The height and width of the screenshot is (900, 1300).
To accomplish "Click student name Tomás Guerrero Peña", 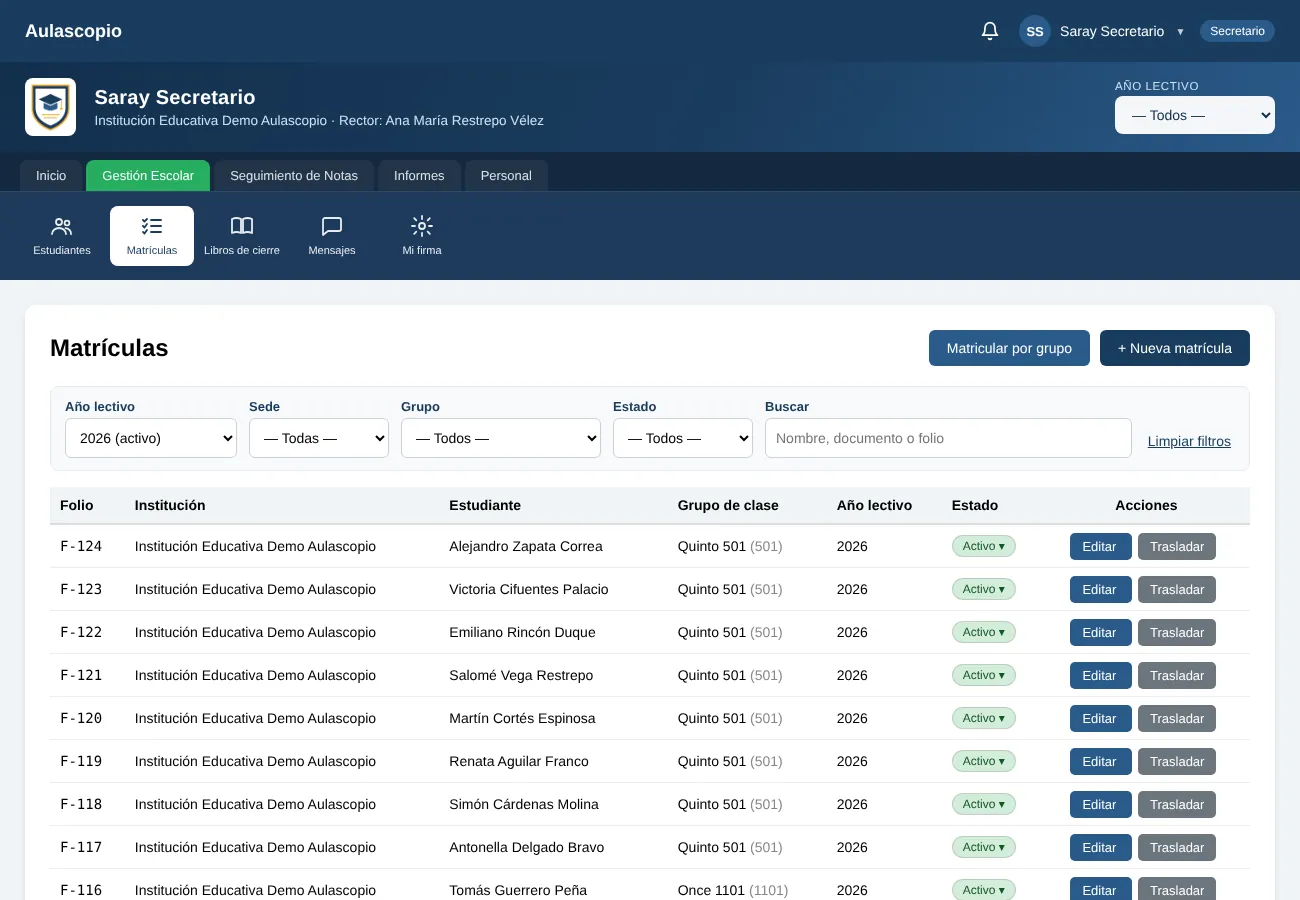I will click(518, 890).
